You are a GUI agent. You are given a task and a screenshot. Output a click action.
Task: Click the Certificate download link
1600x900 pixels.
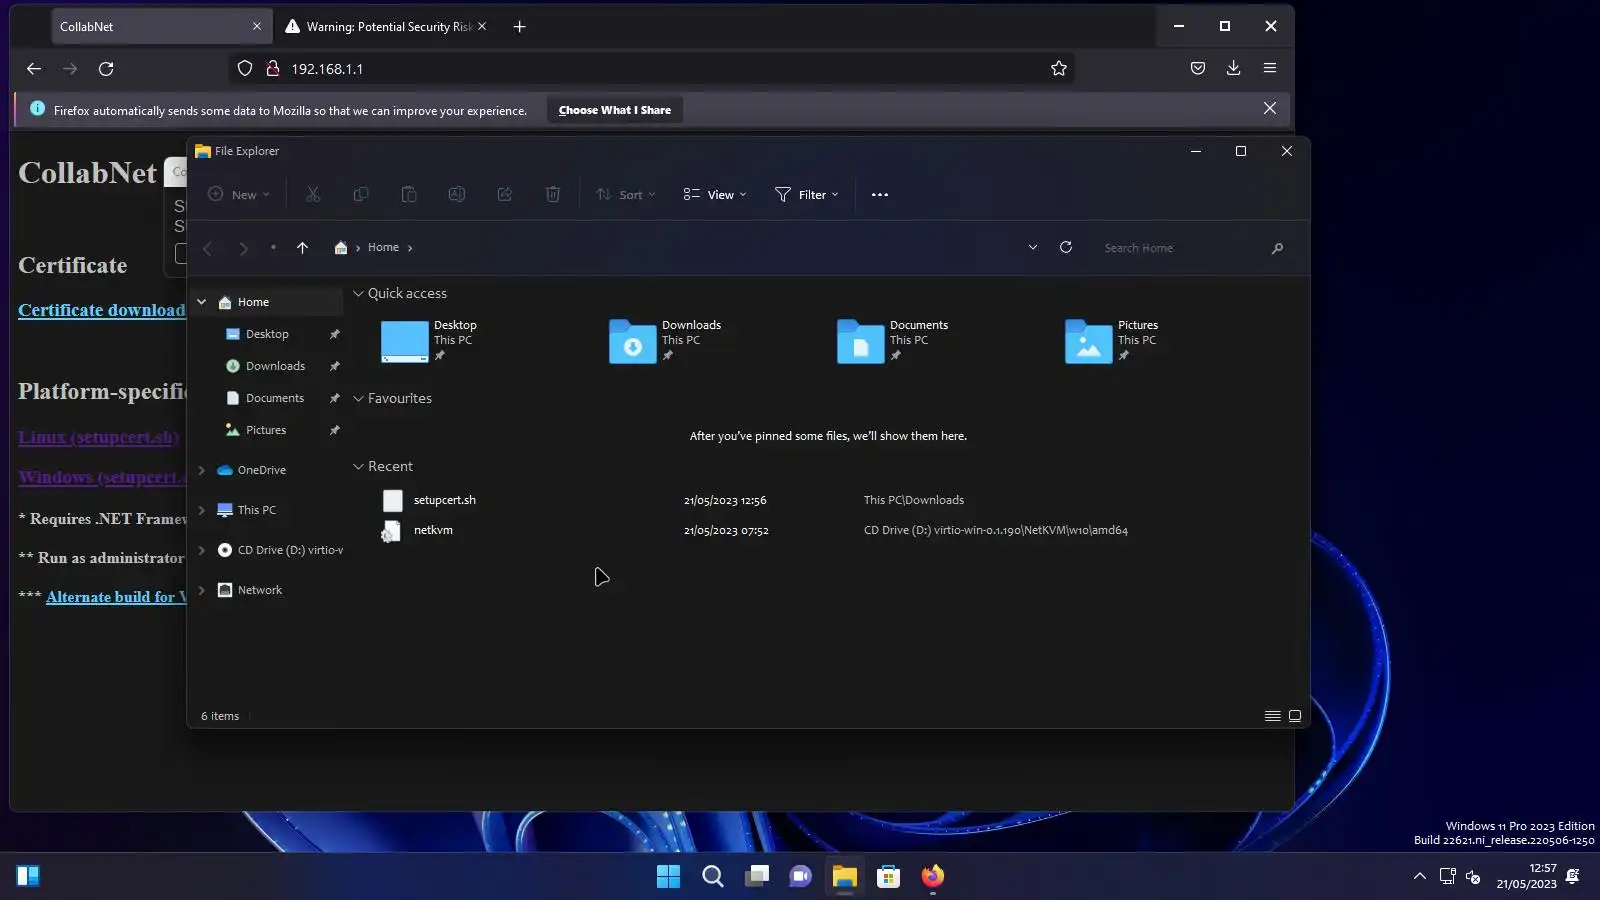point(102,310)
